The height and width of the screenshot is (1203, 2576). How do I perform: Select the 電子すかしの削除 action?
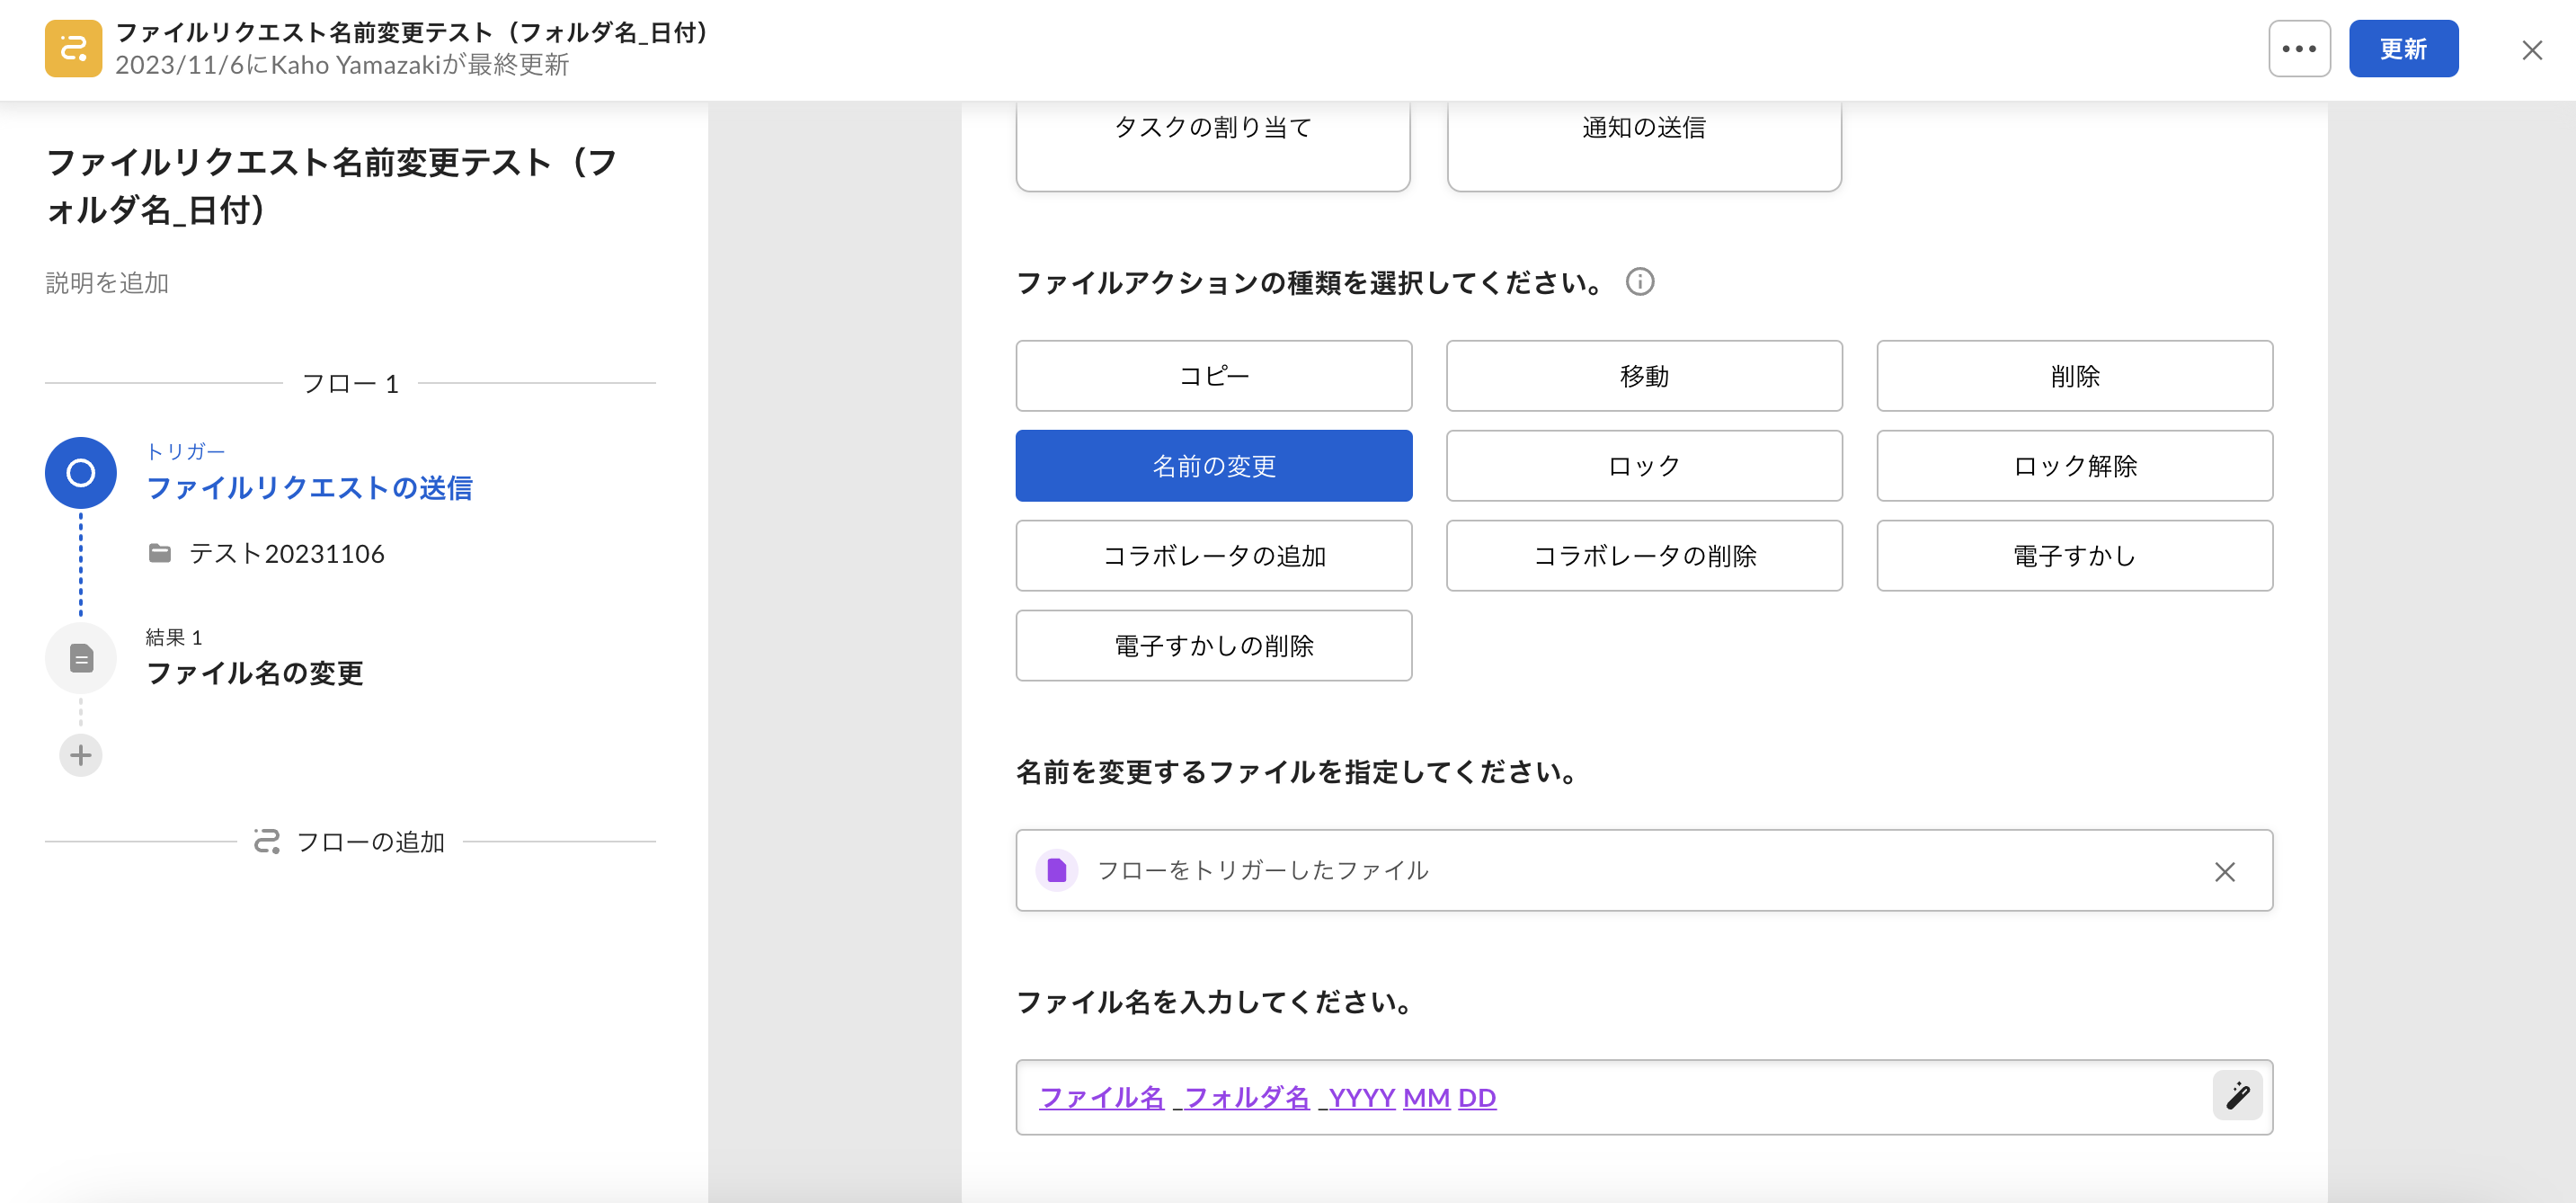click(x=1214, y=646)
